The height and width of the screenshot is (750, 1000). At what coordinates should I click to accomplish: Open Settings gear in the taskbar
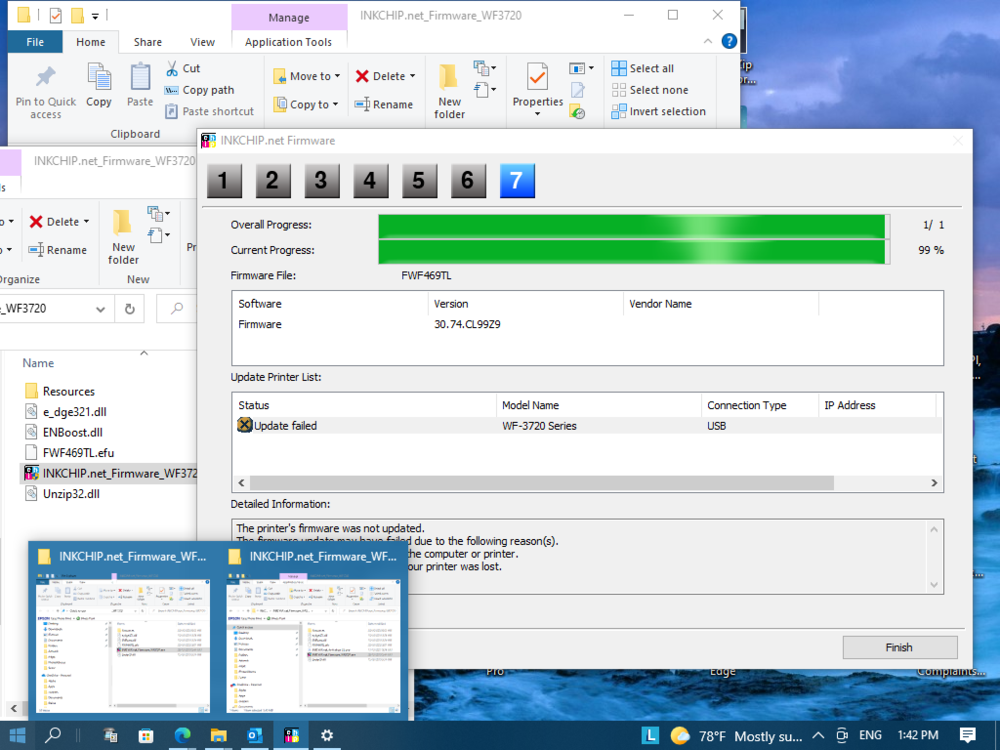pos(326,735)
